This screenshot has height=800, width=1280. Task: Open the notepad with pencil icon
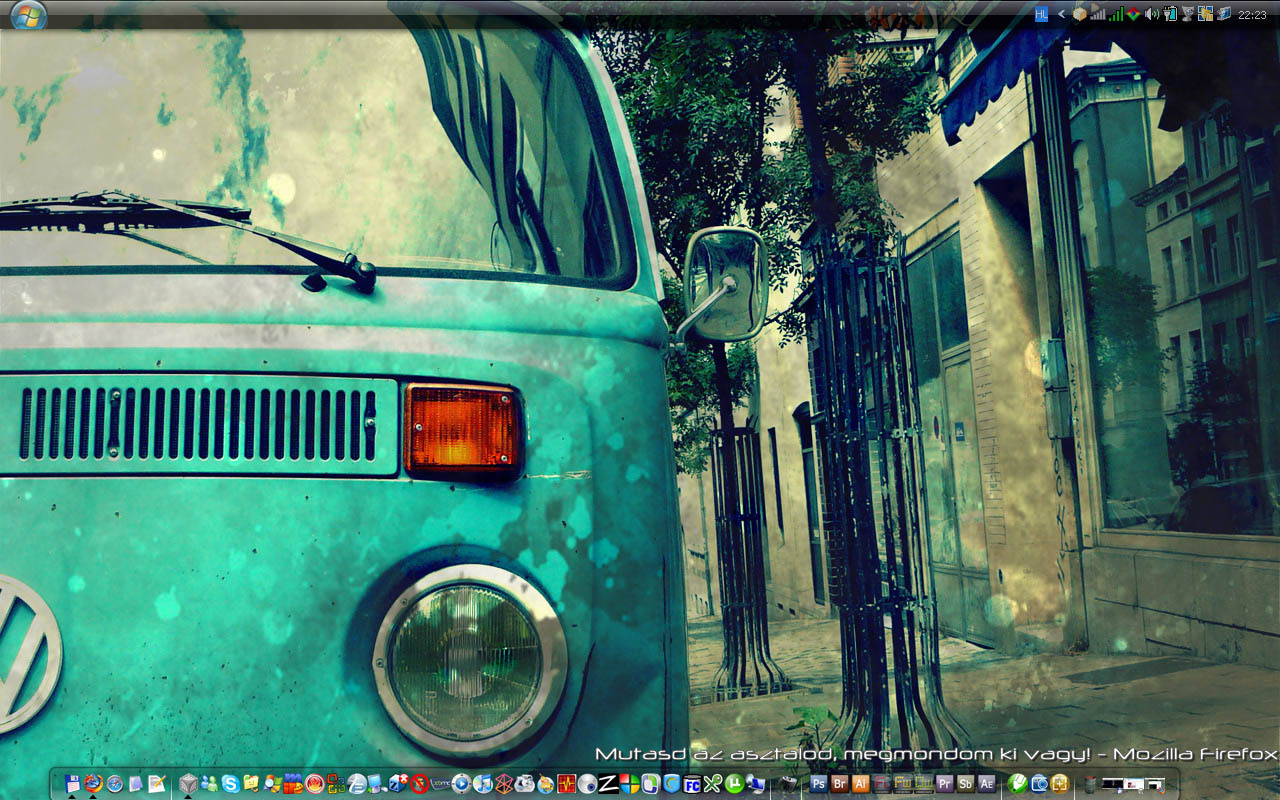pos(157,783)
